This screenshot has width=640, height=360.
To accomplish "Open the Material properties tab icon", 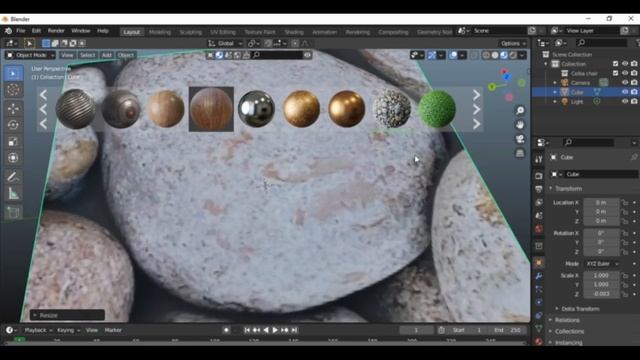I will [539, 342].
